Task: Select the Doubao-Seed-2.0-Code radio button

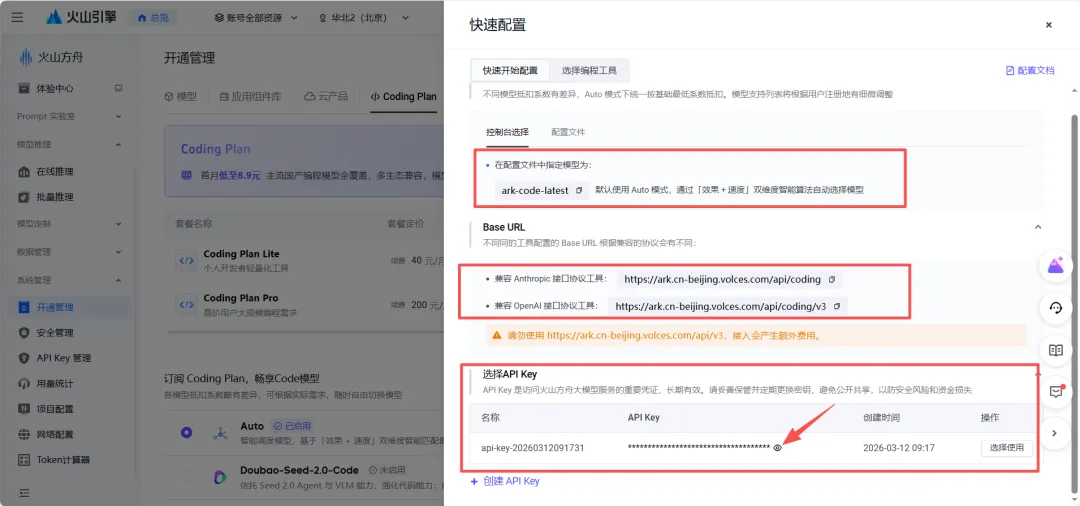Action: coord(186,476)
